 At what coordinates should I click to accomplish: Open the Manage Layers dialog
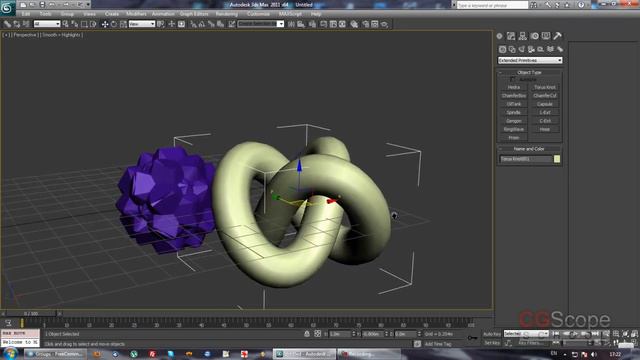pyautogui.click(x=312, y=24)
